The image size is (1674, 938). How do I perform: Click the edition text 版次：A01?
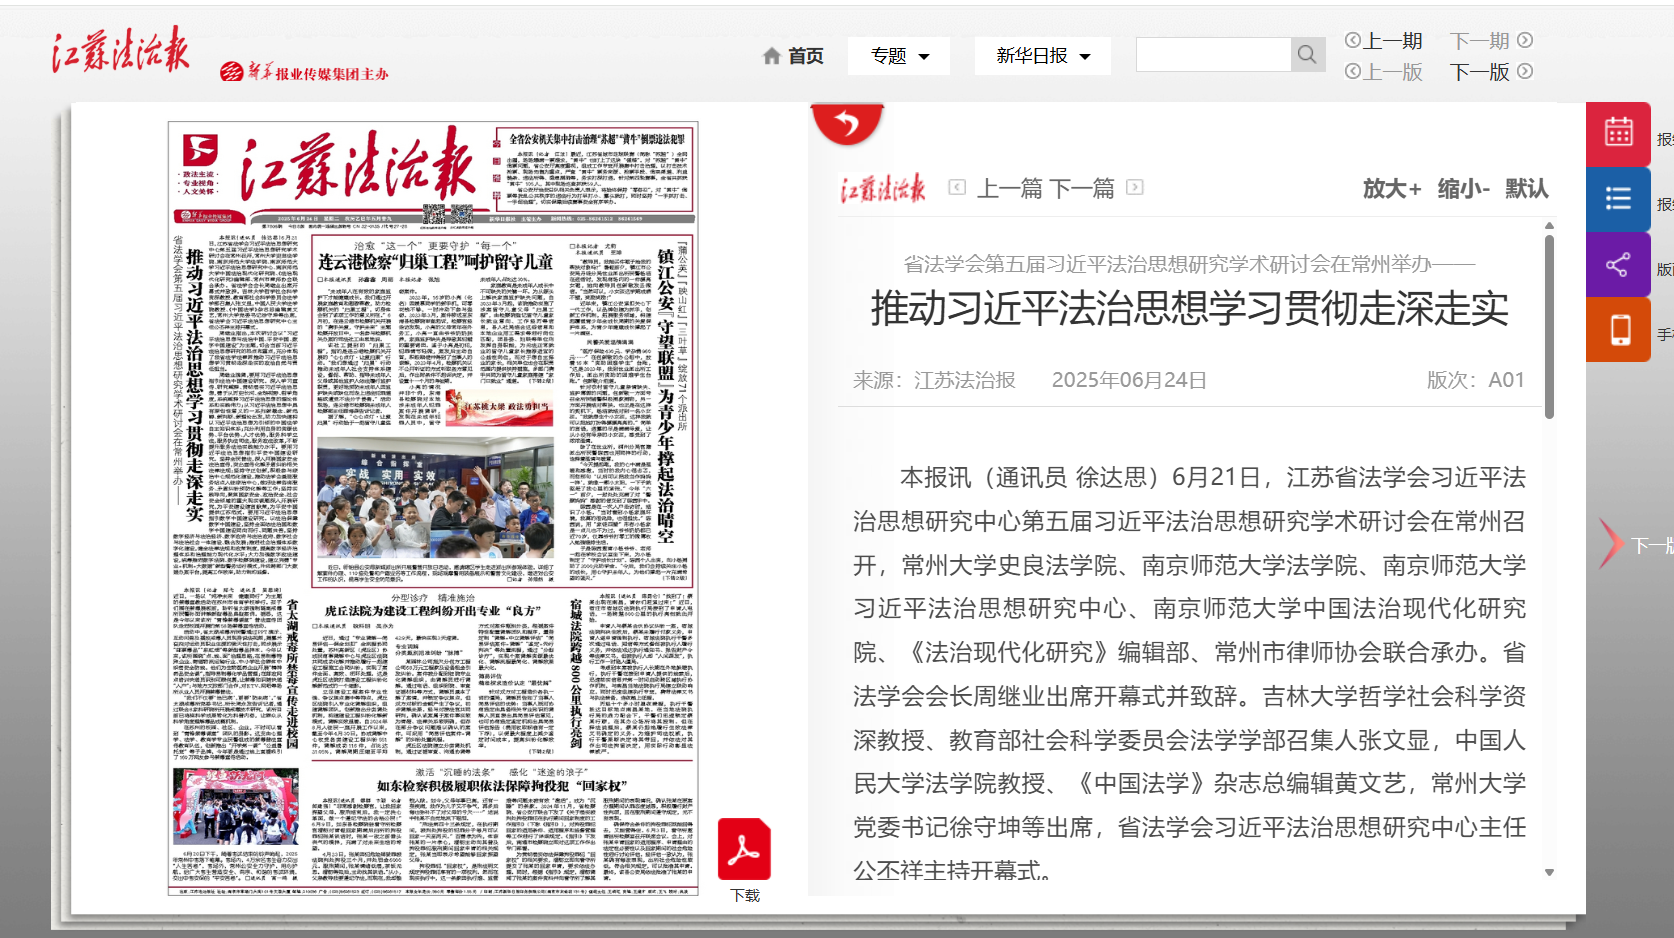pos(1475,380)
